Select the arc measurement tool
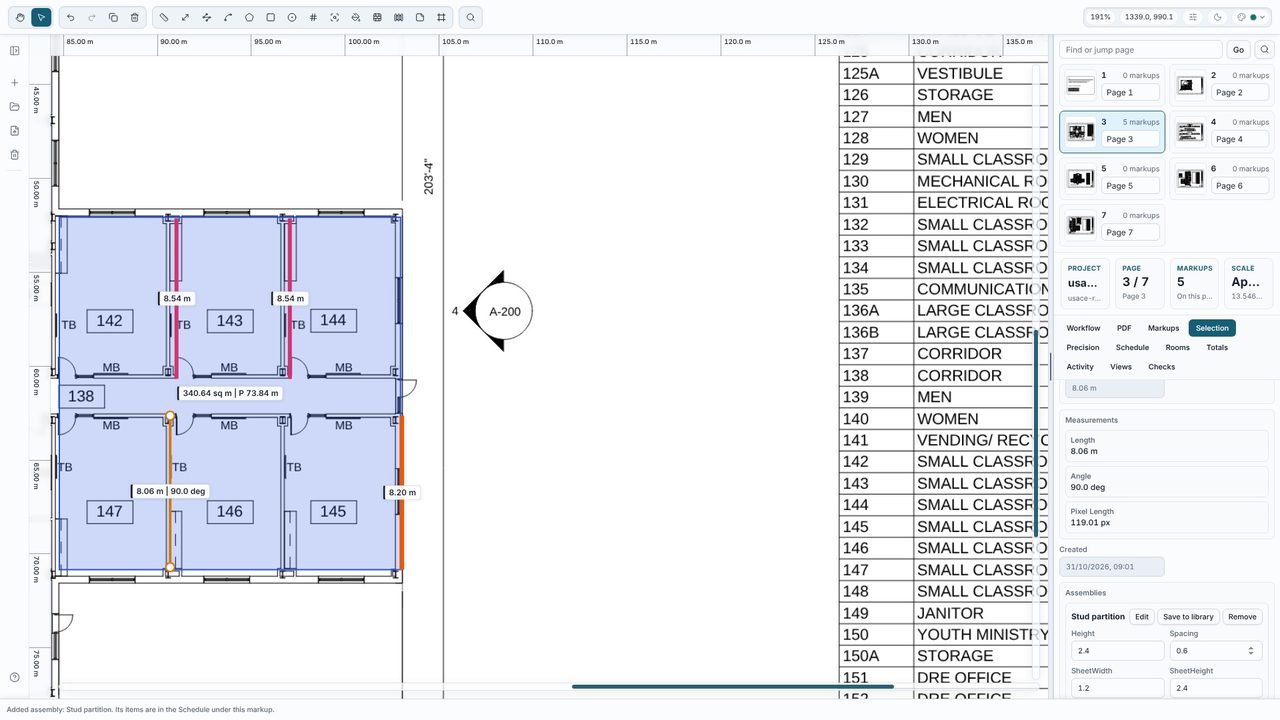 pyautogui.click(x=228, y=17)
